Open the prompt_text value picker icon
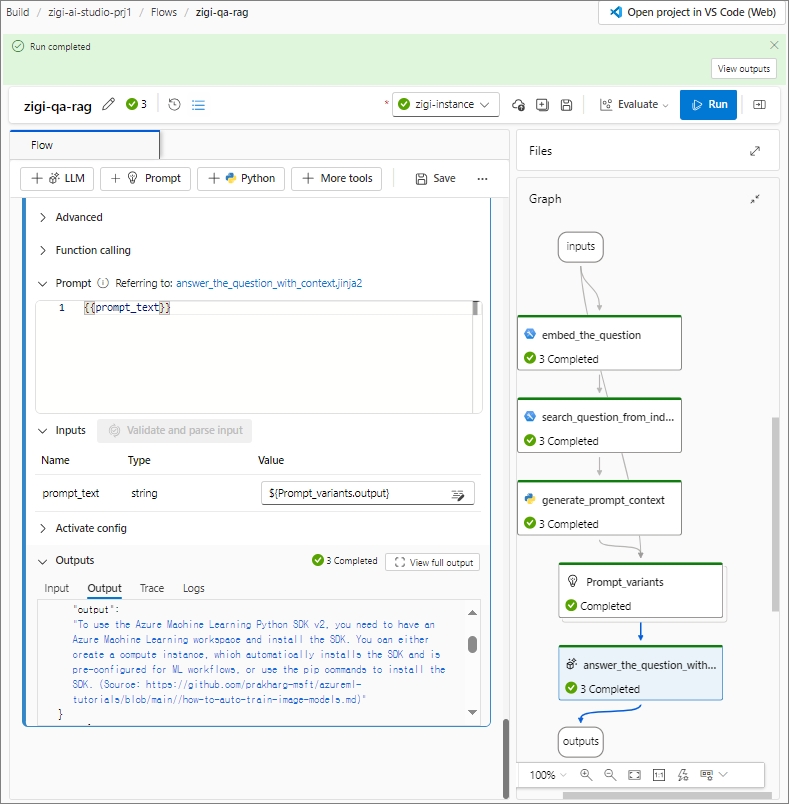This screenshot has height=804, width=789. 458,494
